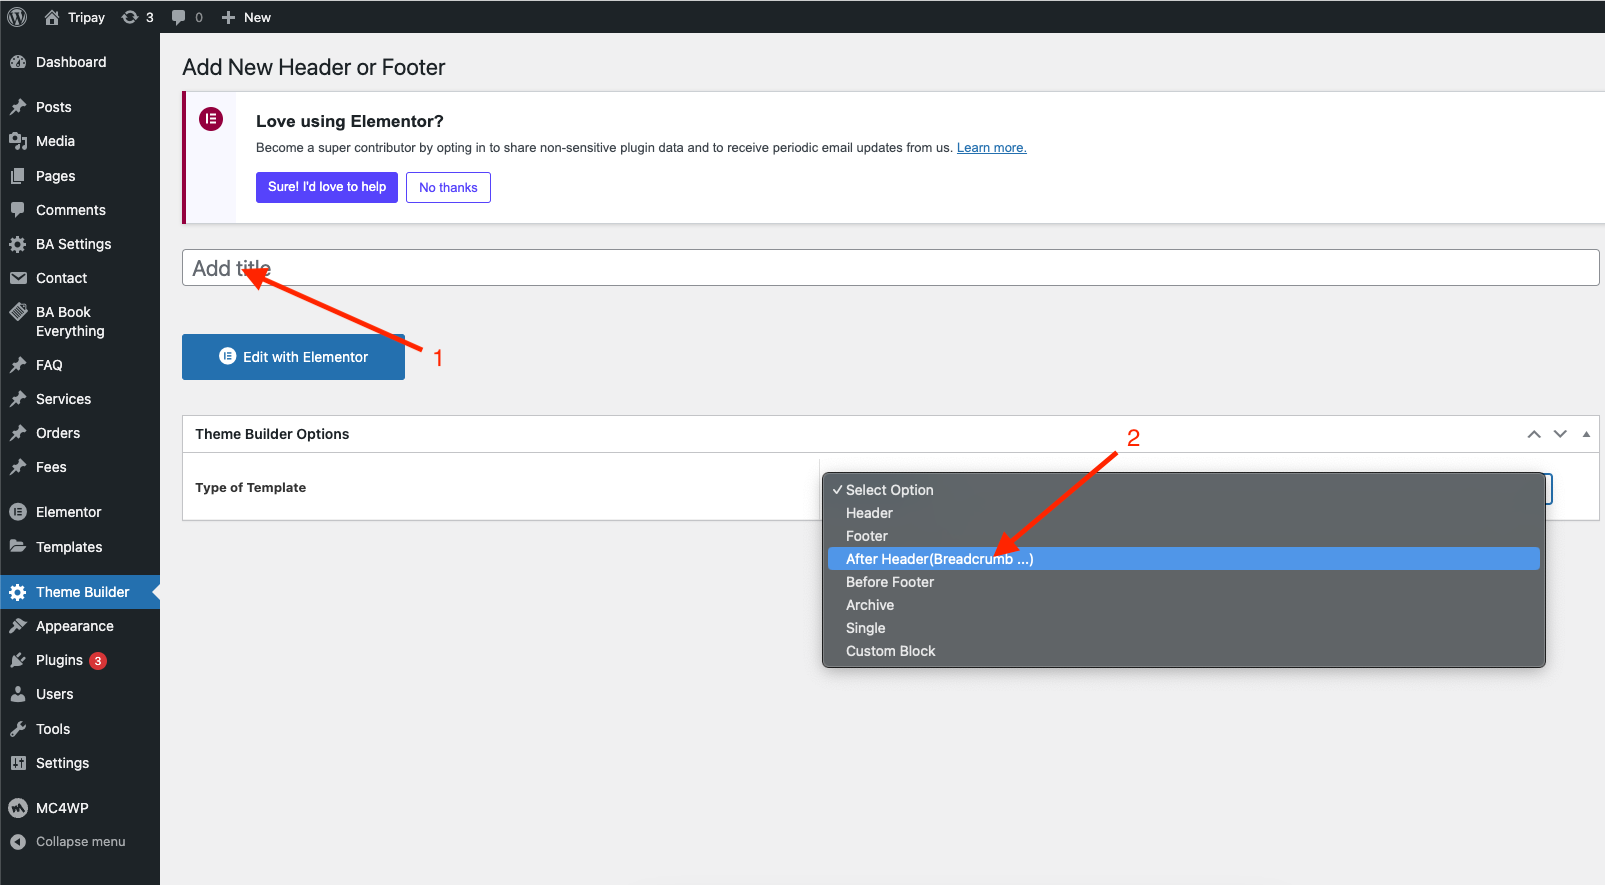Collapse menu arrow icon in sidebar
Viewport: 1605px width, 885px height.
pyautogui.click(x=18, y=842)
